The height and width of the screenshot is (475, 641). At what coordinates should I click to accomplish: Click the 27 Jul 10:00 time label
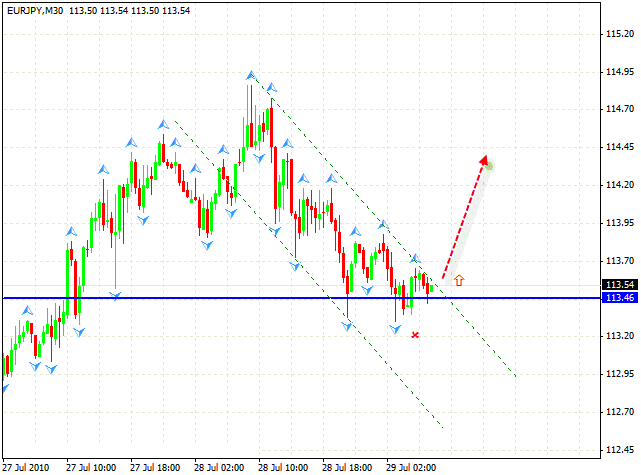pyautogui.click(x=91, y=467)
